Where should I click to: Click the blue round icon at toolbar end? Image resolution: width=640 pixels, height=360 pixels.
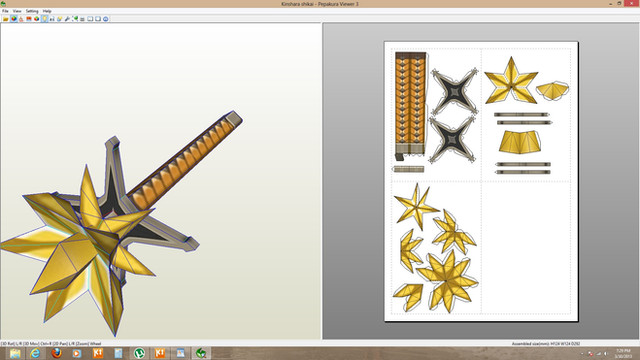pos(106,19)
